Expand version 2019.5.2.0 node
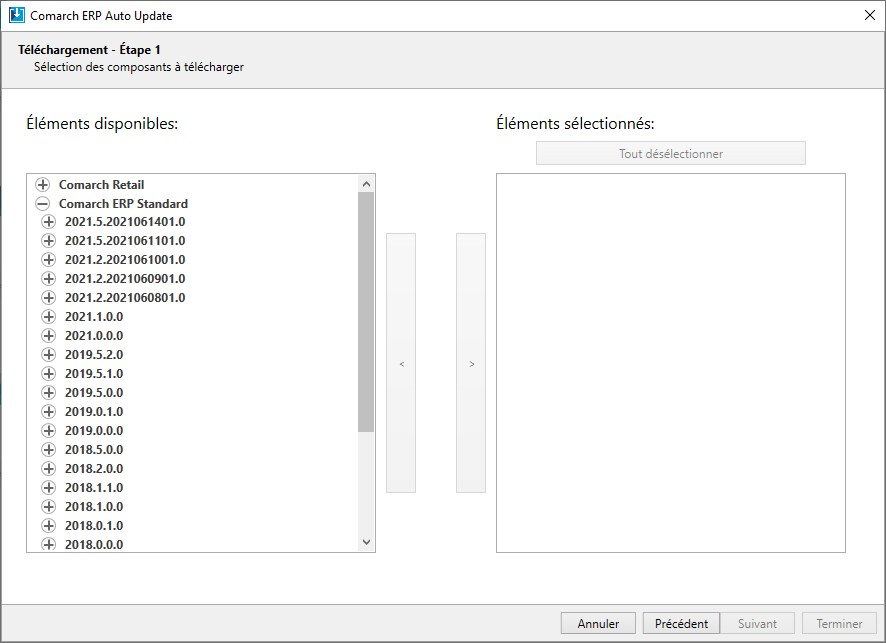This screenshot has width=886, height=643. (49, 355)
